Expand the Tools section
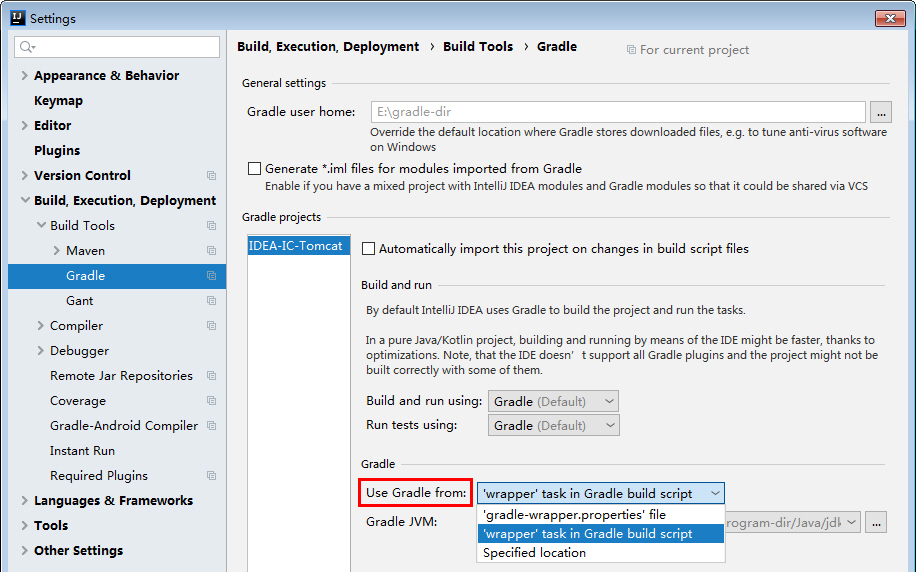The width and height of the screenshot is (916, 572). pyautogui.click(x=25, y=526)
